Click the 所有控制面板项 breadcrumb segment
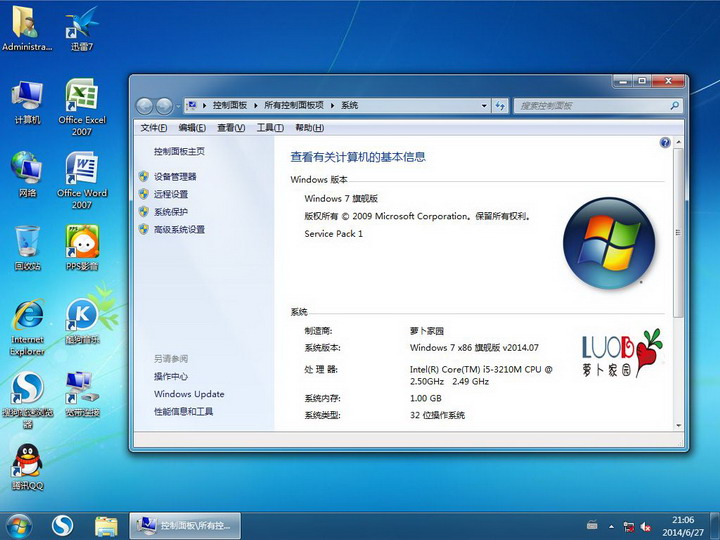The width and height of the screenshot is (720, 540). pyautogui.click(x=294, y=106)
